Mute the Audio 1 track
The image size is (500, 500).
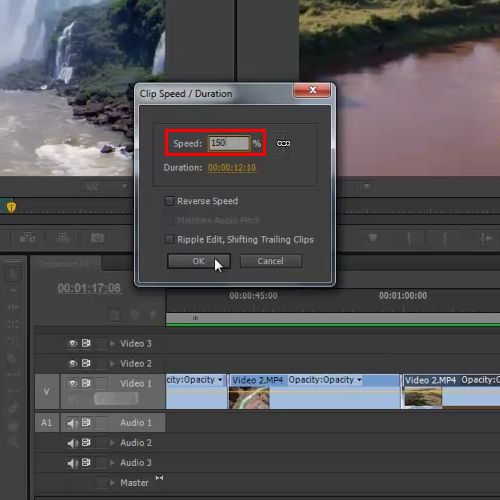(72, 423)
